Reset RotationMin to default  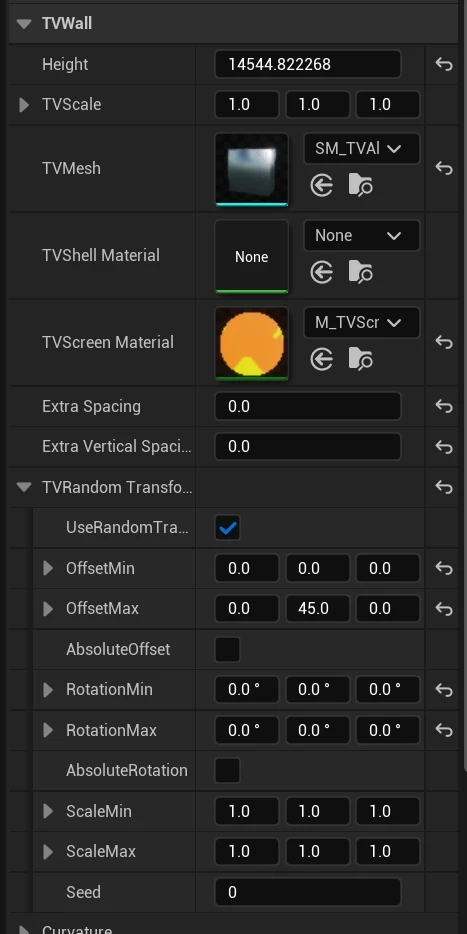click(x=444, y=690)
